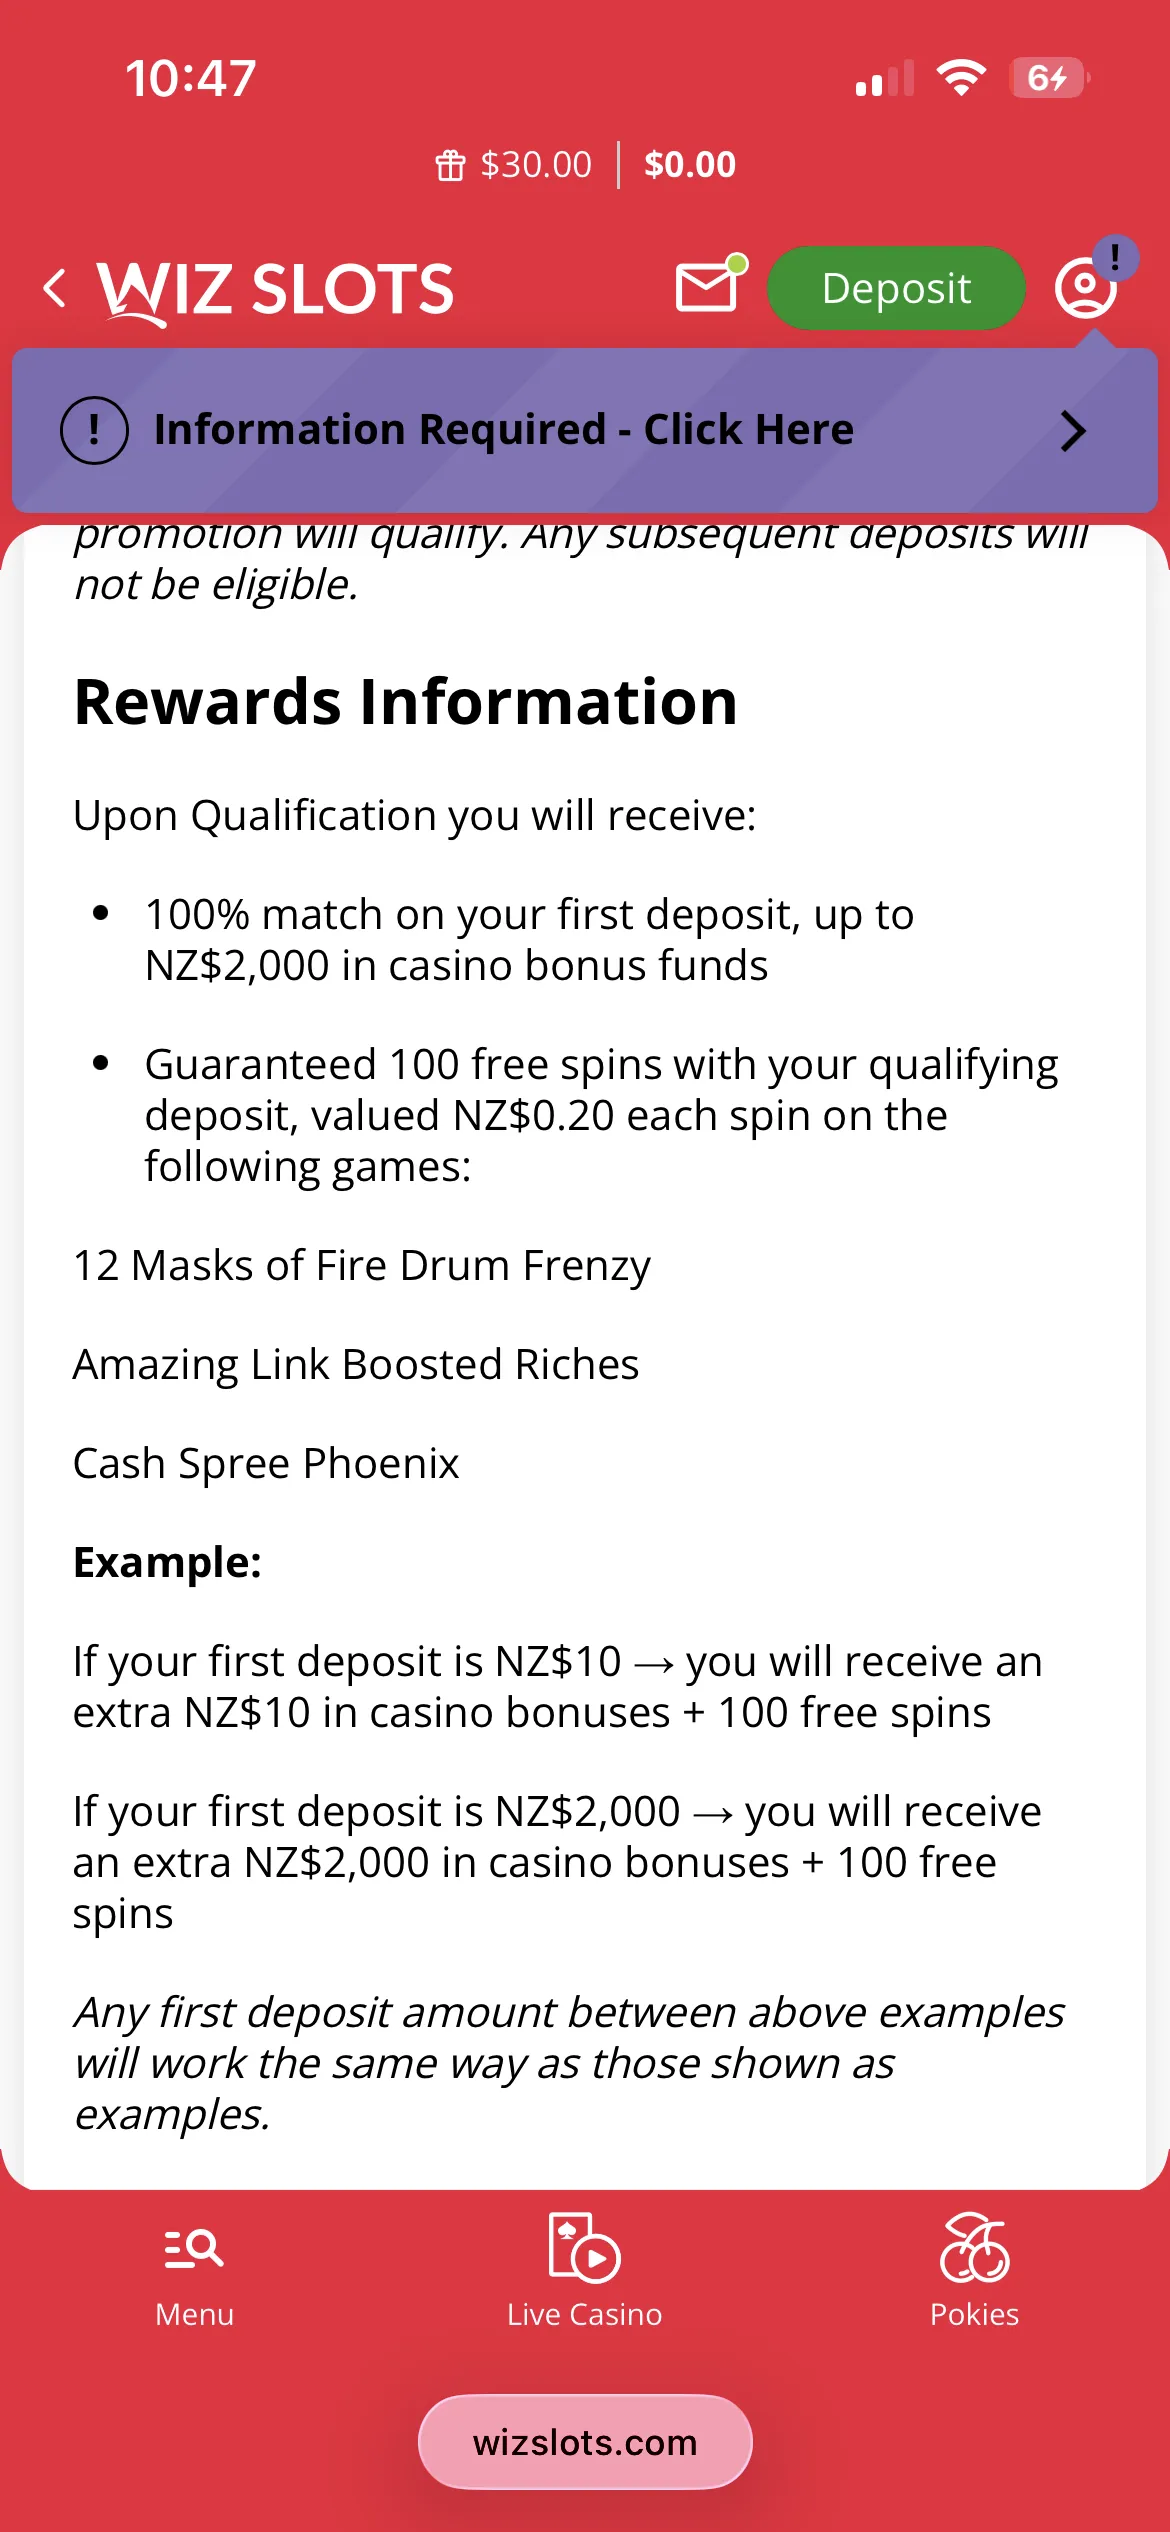Image resolution: width=1170 pixels, height=2532 pixels.
Task: Select the Menu tab label
Action: (194, 2314)
